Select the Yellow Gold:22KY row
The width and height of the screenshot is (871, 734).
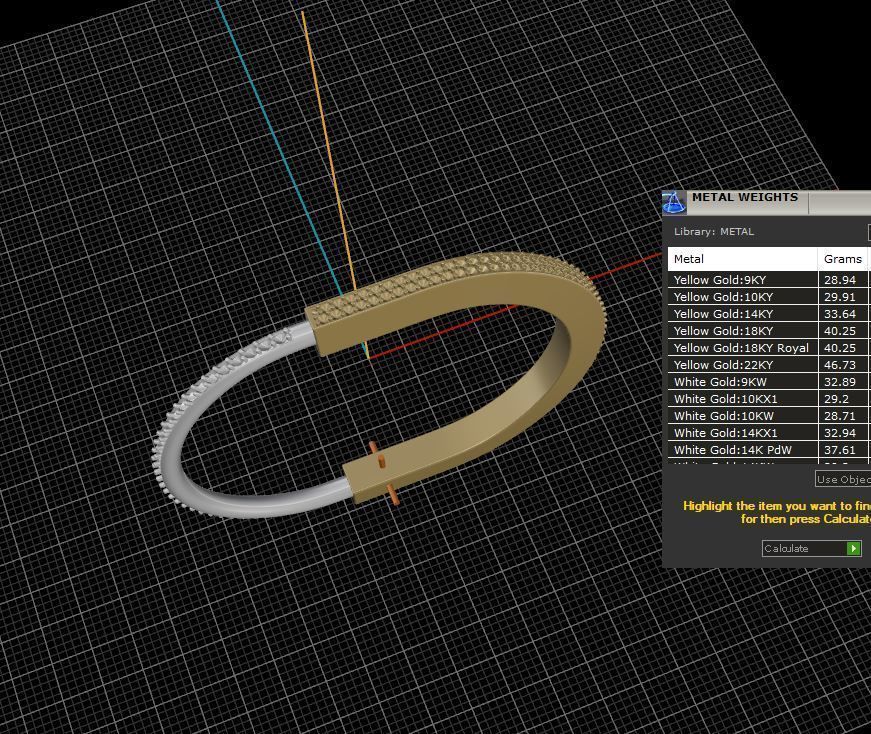click(x=769, y=365)
